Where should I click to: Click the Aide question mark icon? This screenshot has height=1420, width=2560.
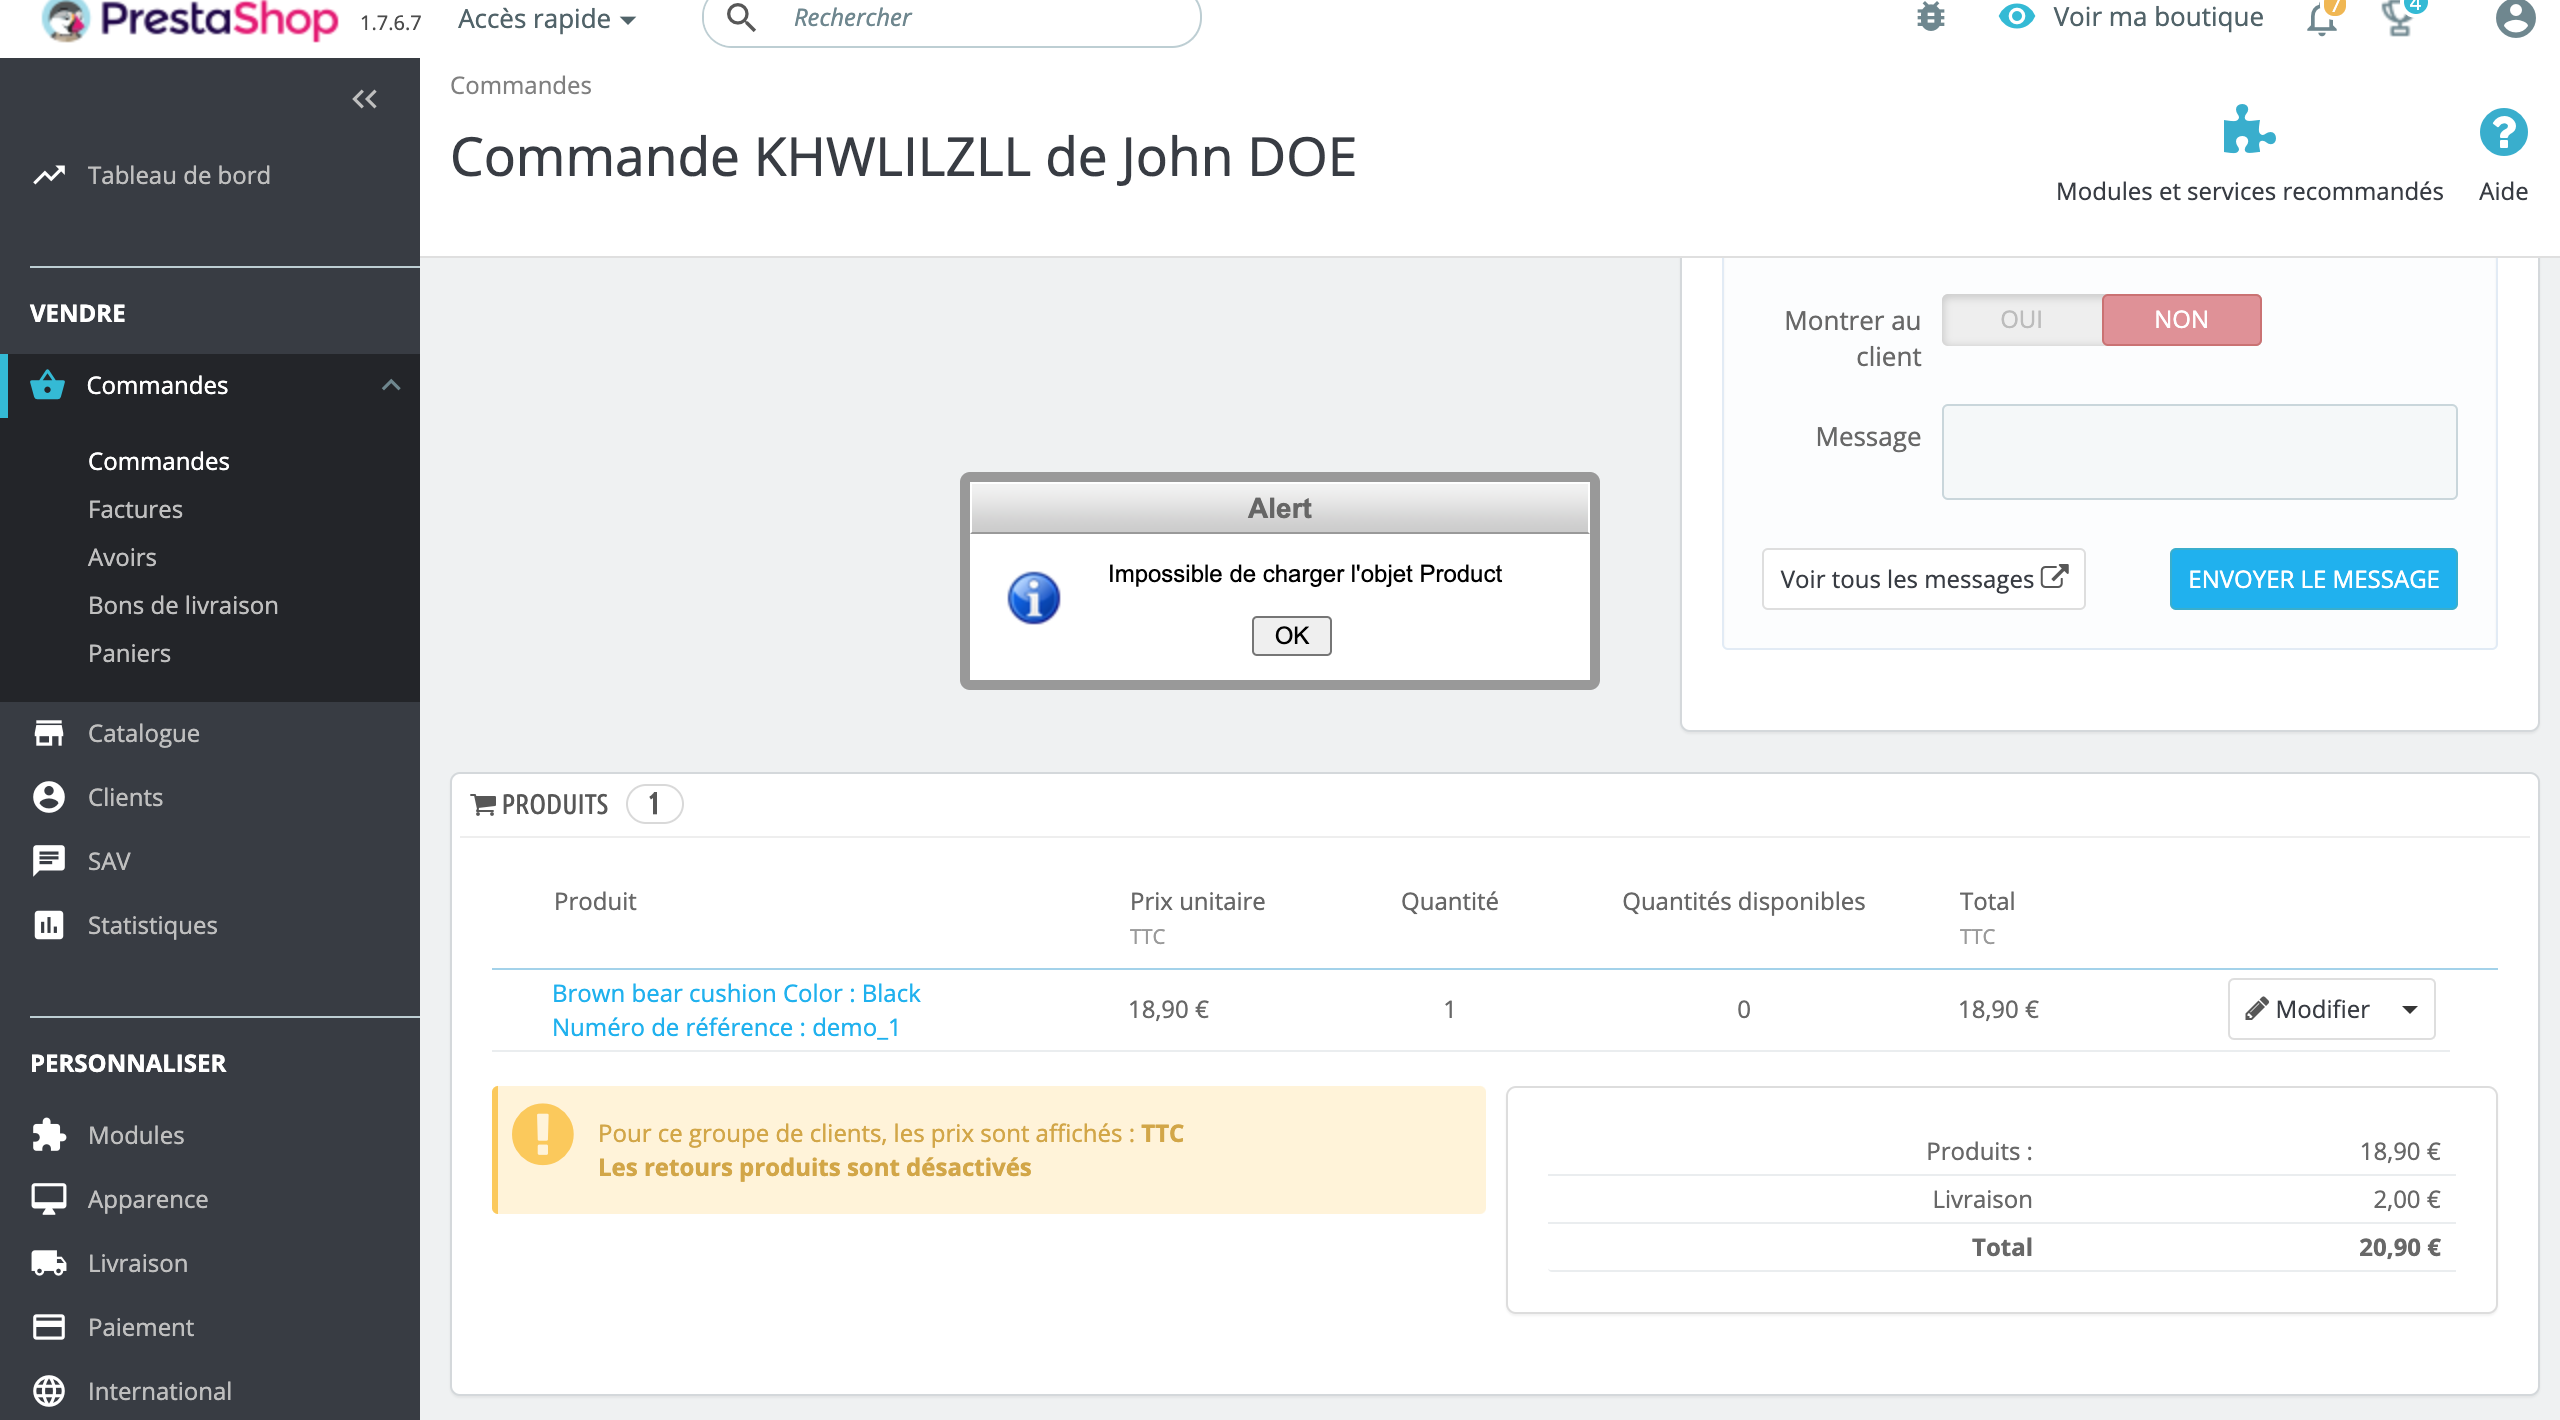2503,133
